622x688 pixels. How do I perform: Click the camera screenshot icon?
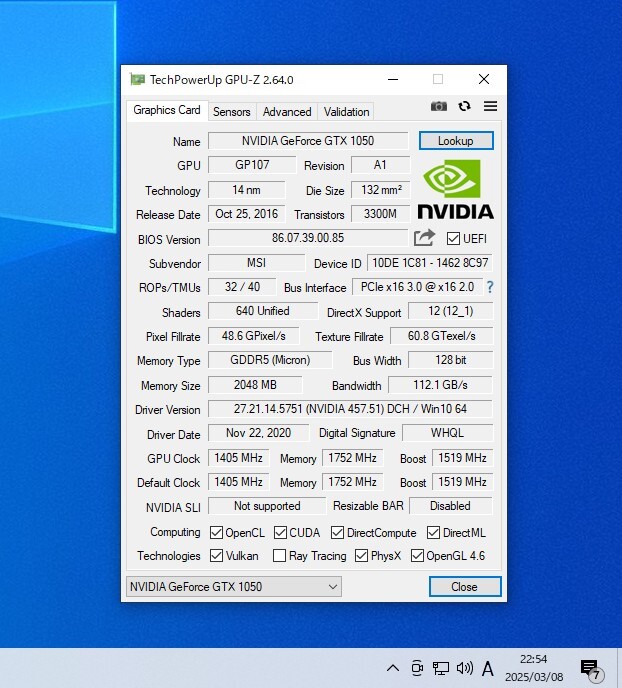click(439, 106)
